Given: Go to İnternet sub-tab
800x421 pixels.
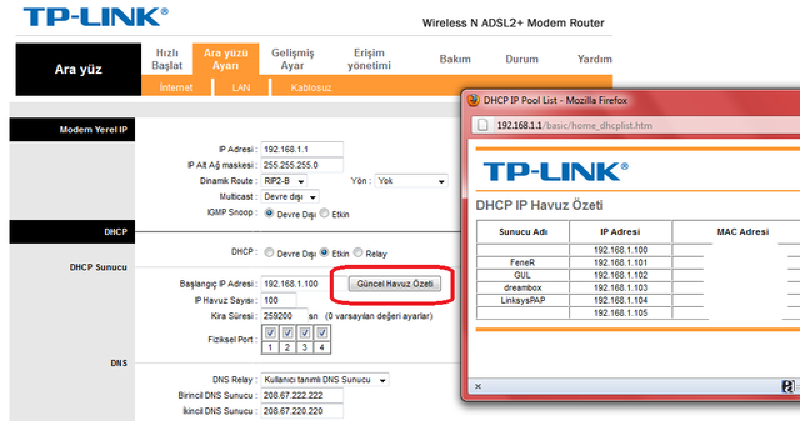Looking at the screenshot, I should (x=176, y=87).
